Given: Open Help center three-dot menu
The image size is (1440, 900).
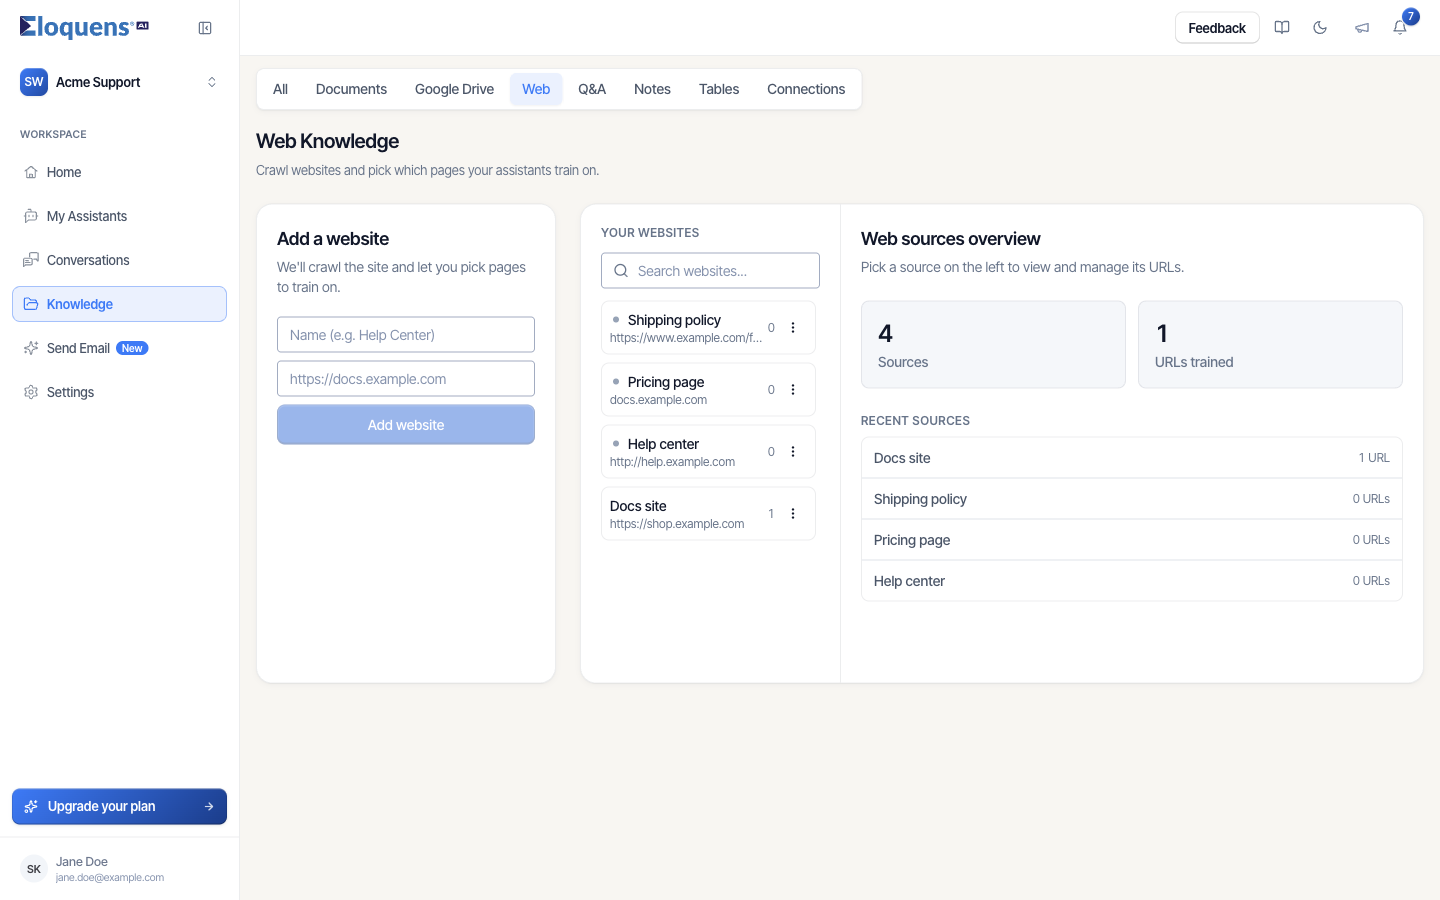Looking at the screenshot, I should 793,452.
